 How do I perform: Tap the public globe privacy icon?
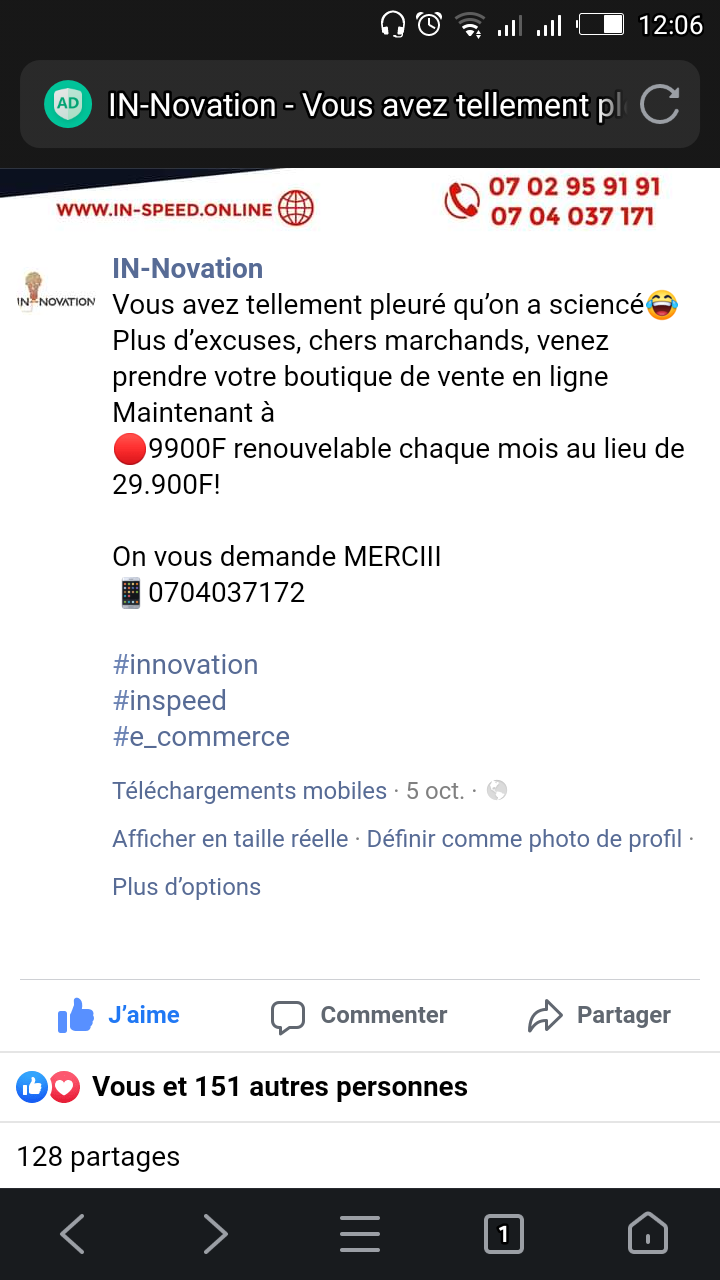point(497,791)
